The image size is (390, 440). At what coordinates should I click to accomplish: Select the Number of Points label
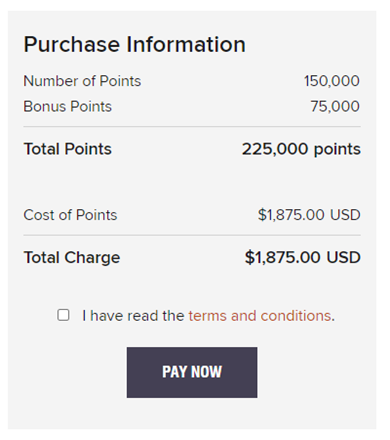pyautogui.click(x=82, y=81)
